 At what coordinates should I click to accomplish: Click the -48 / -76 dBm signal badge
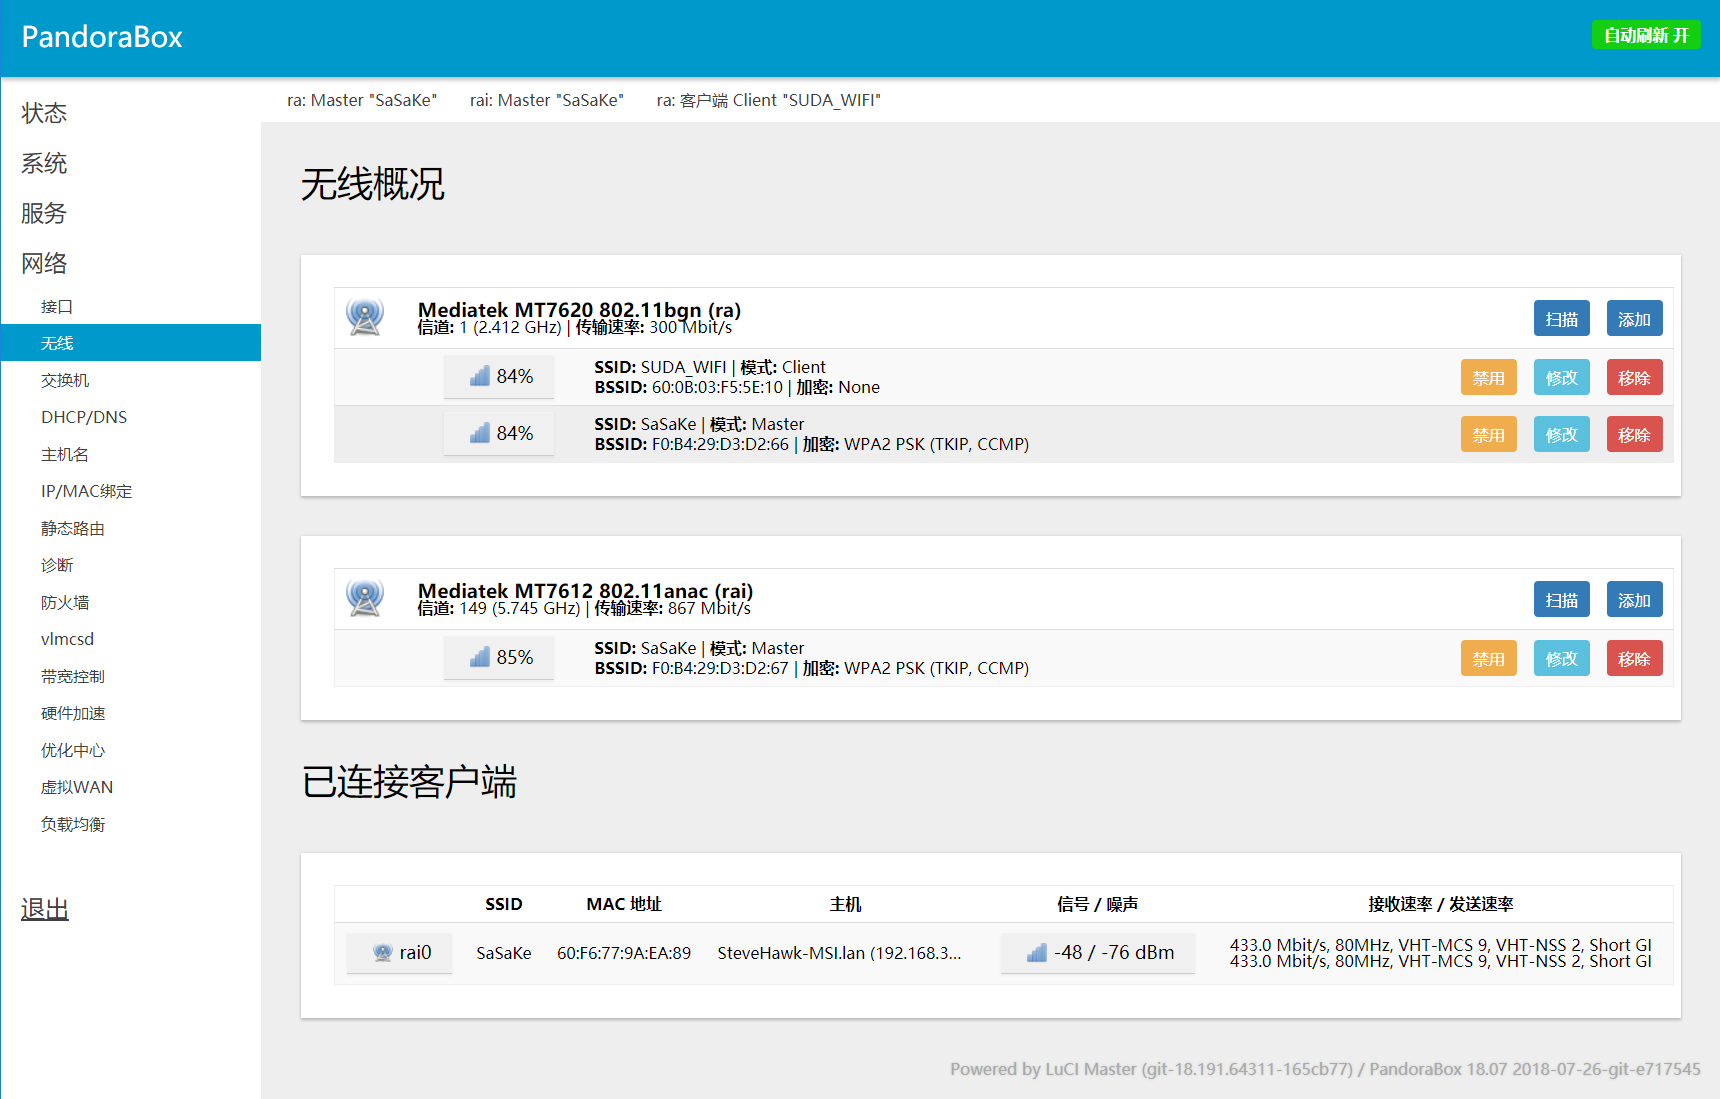click(x=1098, y=953)
